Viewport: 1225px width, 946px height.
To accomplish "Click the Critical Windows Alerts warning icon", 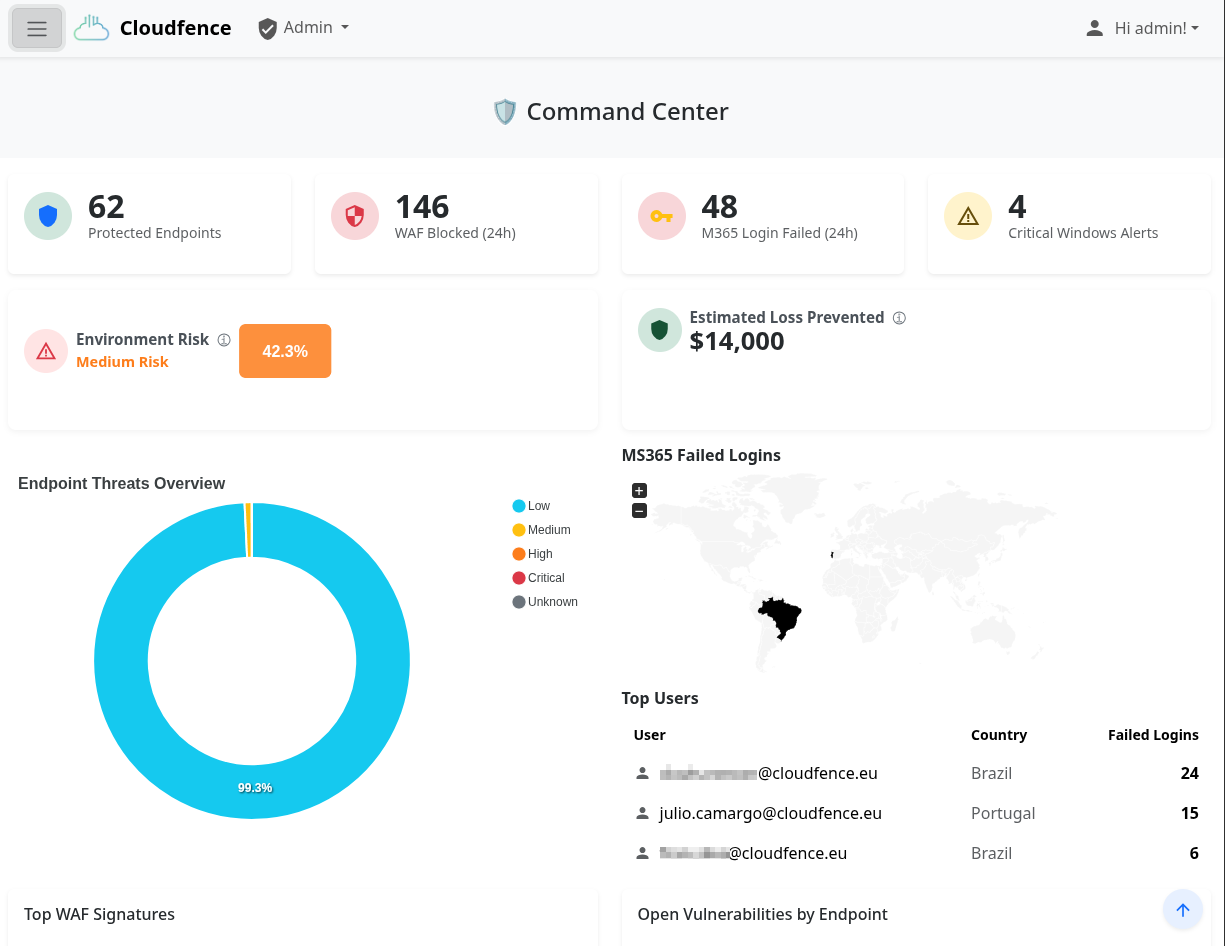I will coord(968,216).
